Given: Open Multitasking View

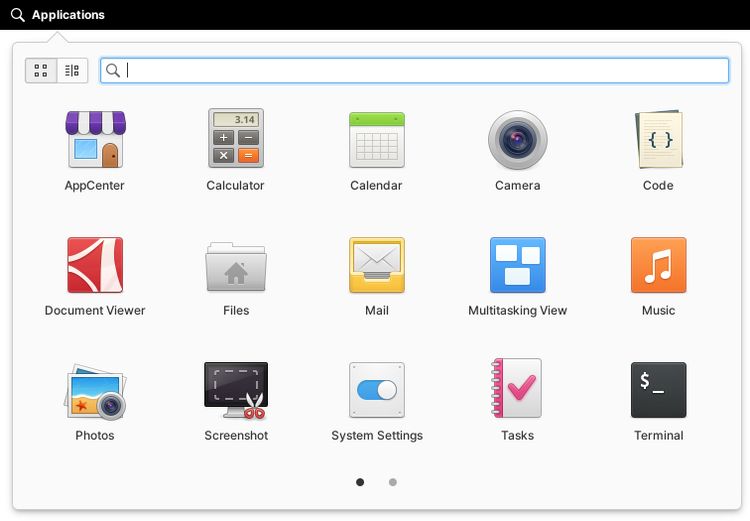Looking at the screenshot, I should (518, 265).
